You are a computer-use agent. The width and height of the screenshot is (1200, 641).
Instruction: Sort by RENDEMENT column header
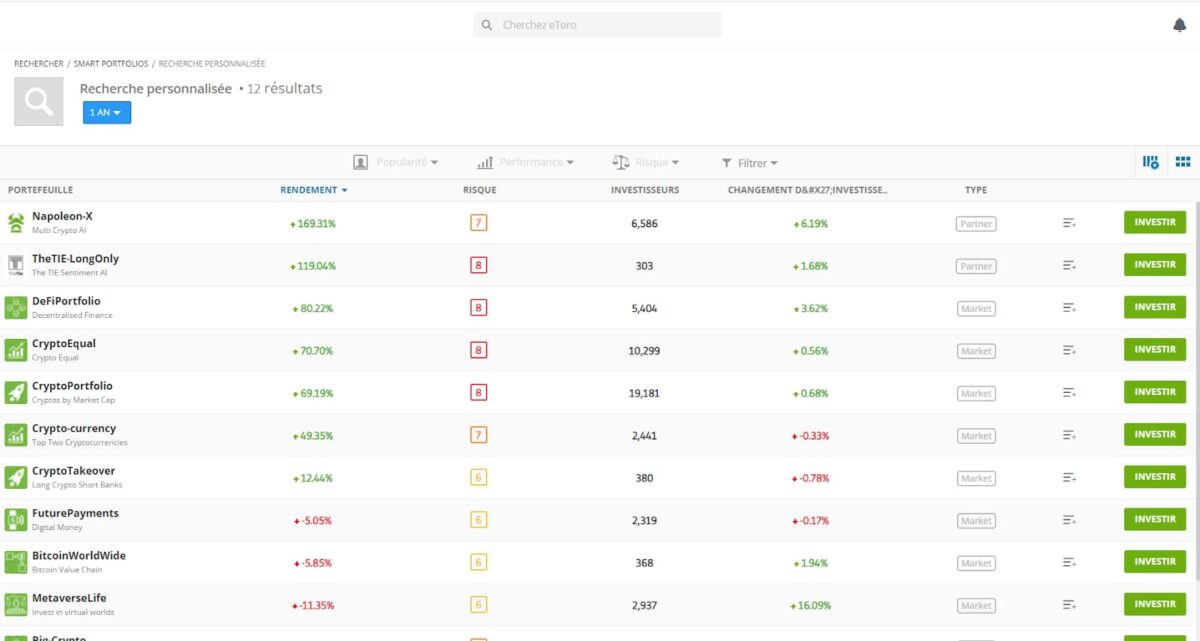[314, 190]
